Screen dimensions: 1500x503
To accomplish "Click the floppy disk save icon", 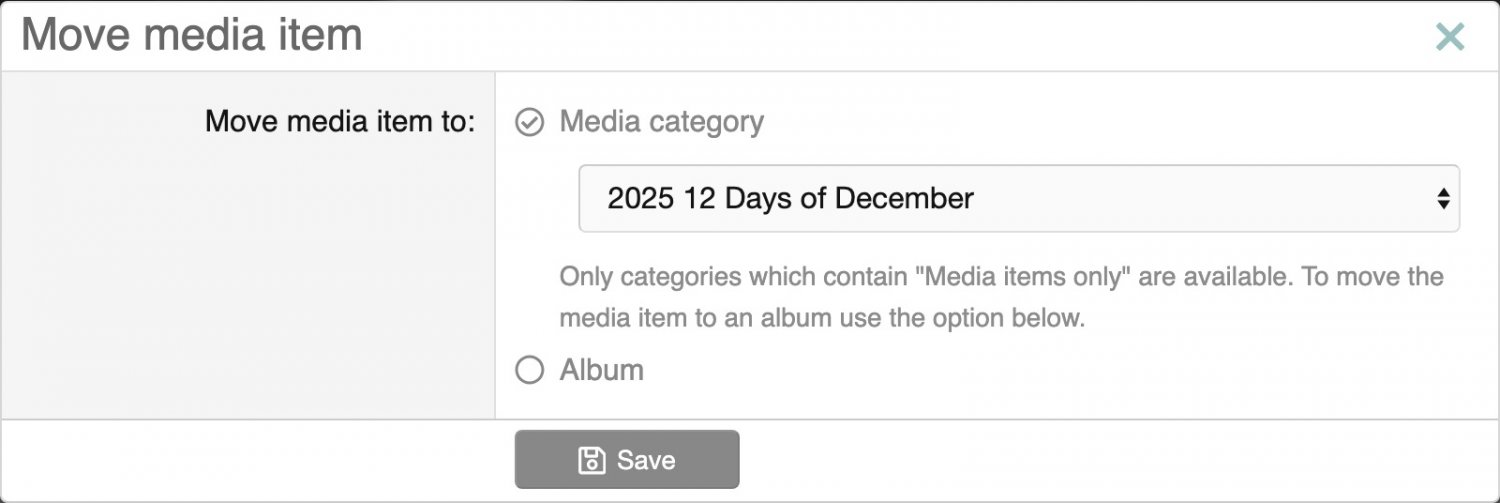I will click(592, 460).
